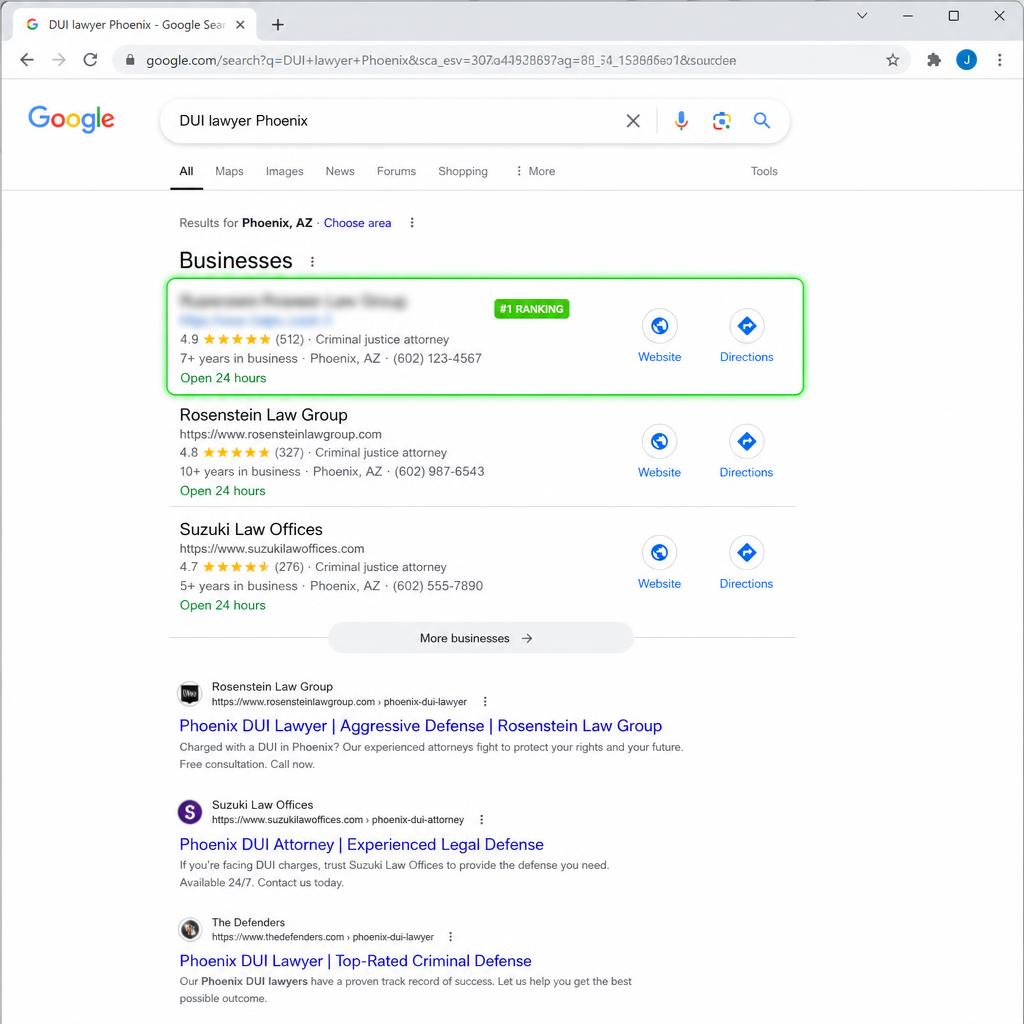Submit search with magnifier icon

click(761, 121)
